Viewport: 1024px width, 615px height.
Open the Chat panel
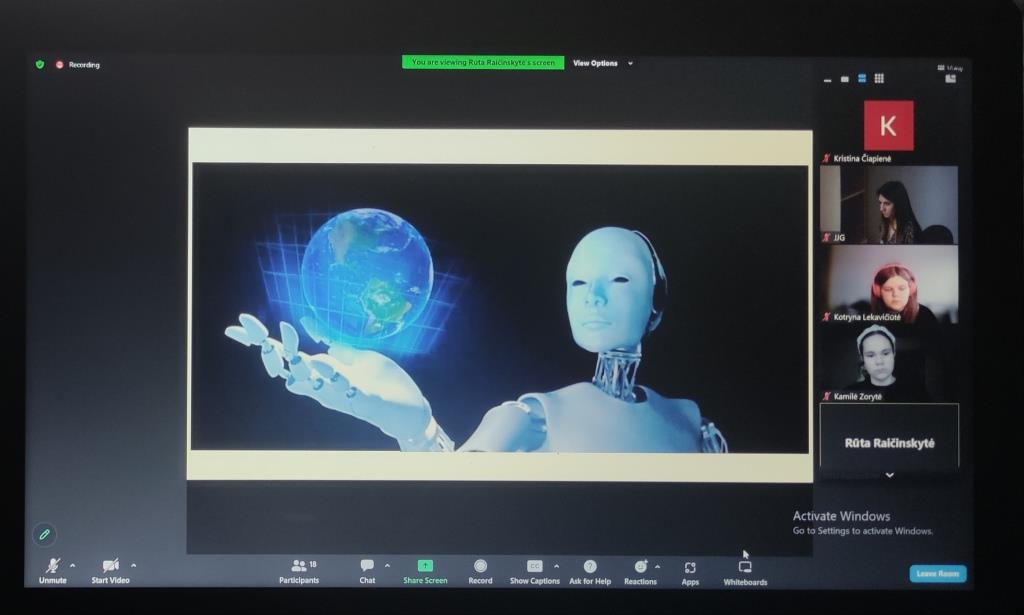coord(367,571)
